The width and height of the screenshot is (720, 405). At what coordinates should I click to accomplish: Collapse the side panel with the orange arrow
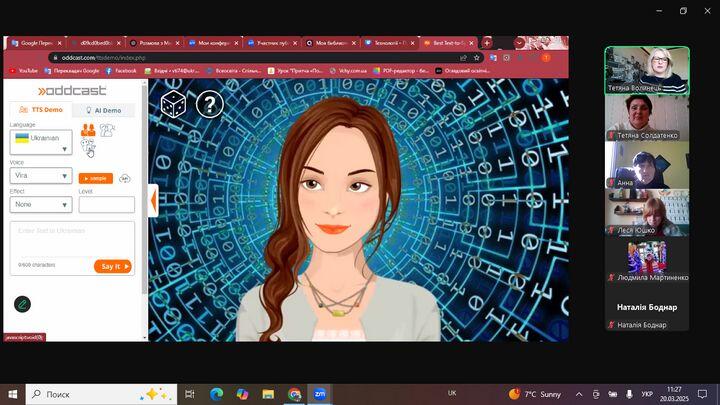point(153,200)
